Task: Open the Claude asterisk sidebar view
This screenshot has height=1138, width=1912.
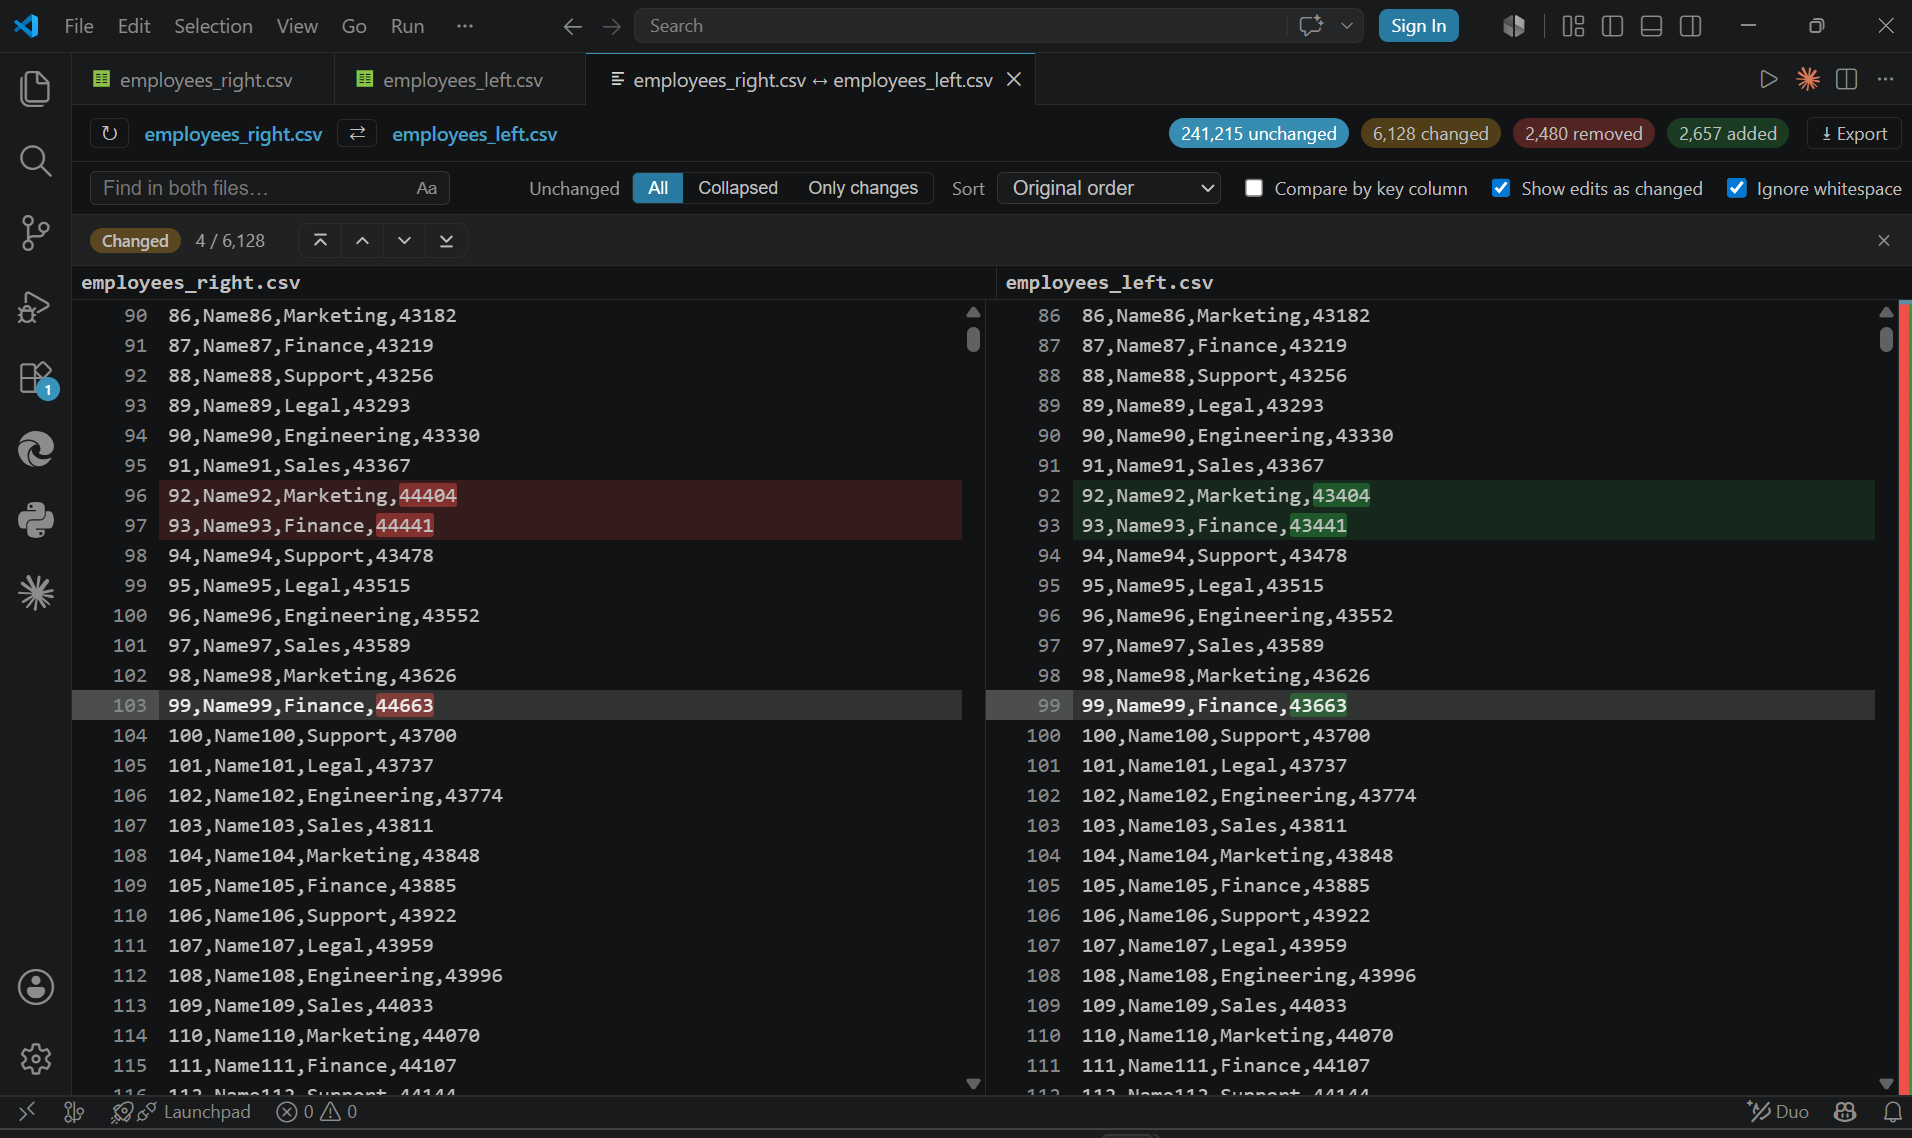Action: coord(35,593)
